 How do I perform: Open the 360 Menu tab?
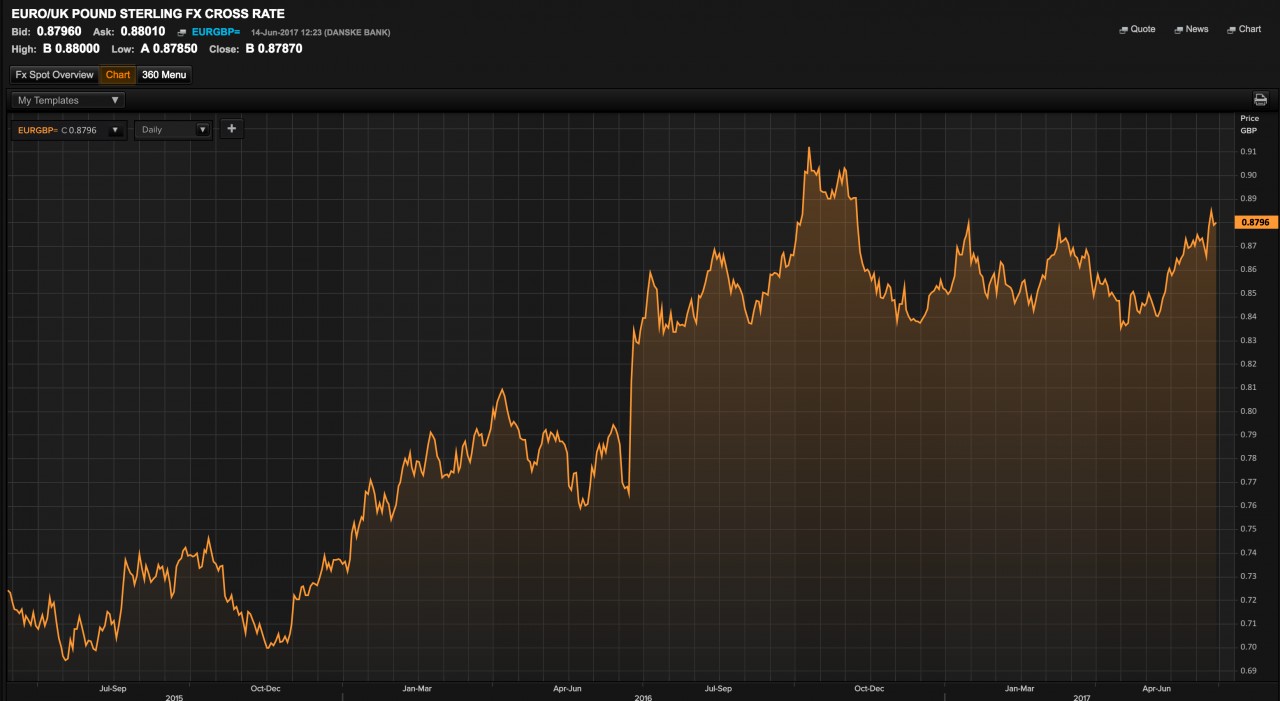tap(163, 75)
